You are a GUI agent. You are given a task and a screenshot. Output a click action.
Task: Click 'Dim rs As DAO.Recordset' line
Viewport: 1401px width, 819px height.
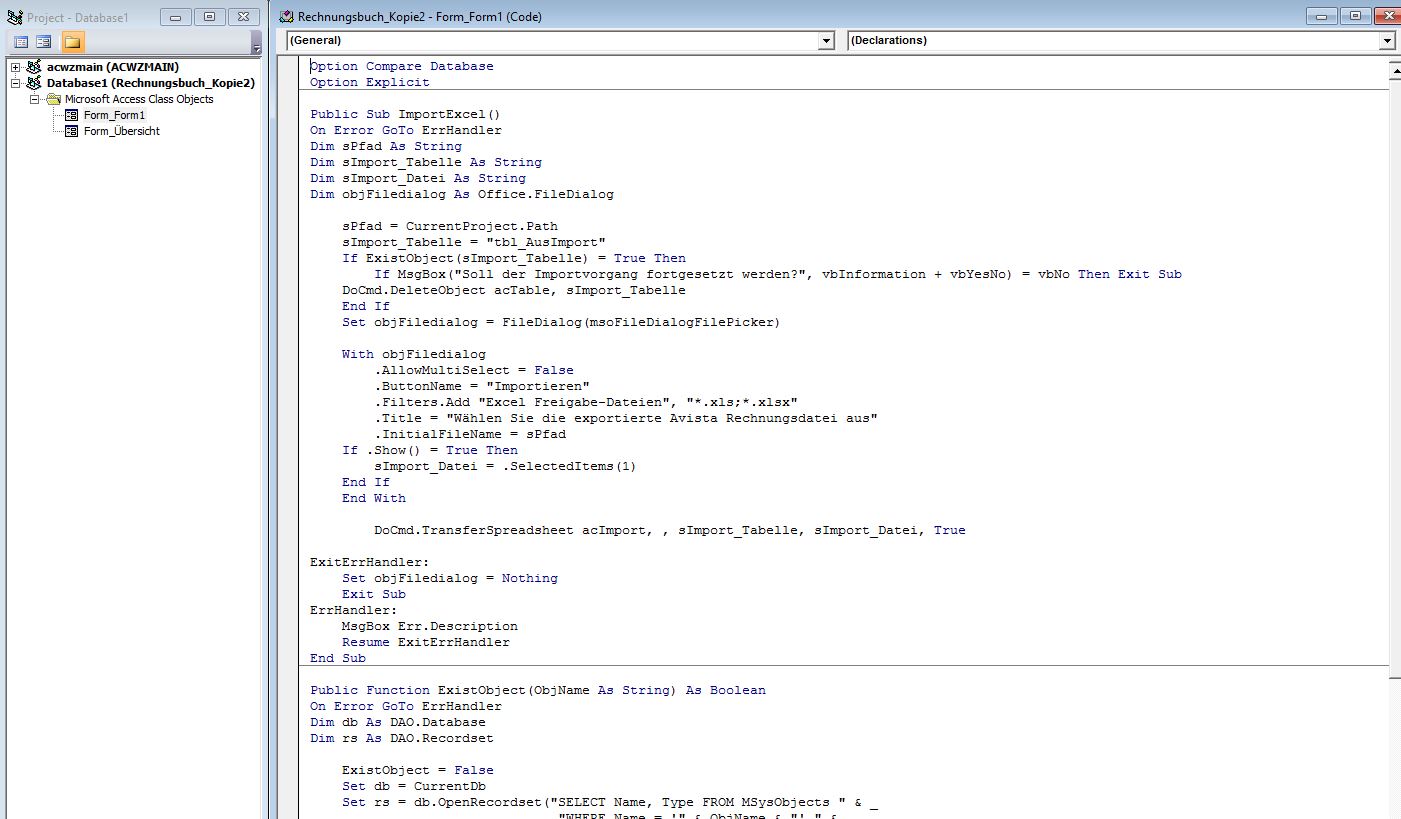click(402, 738)
